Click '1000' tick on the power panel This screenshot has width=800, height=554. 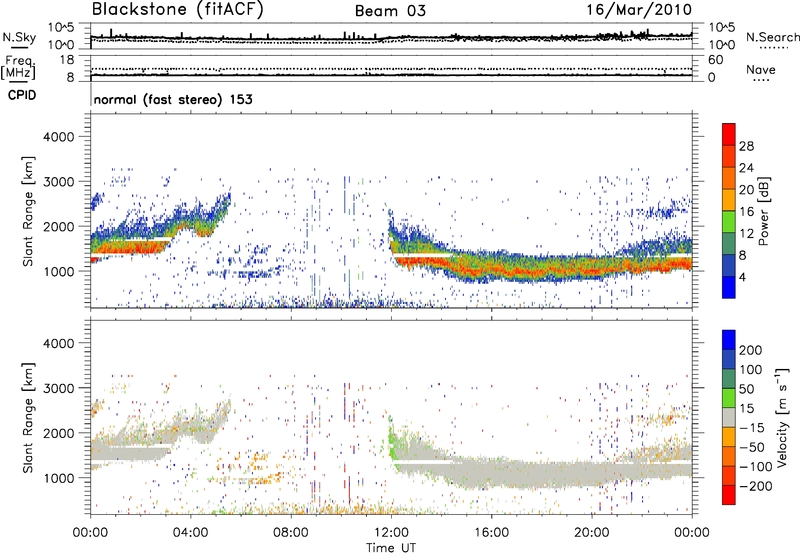(x=59, y=271)
